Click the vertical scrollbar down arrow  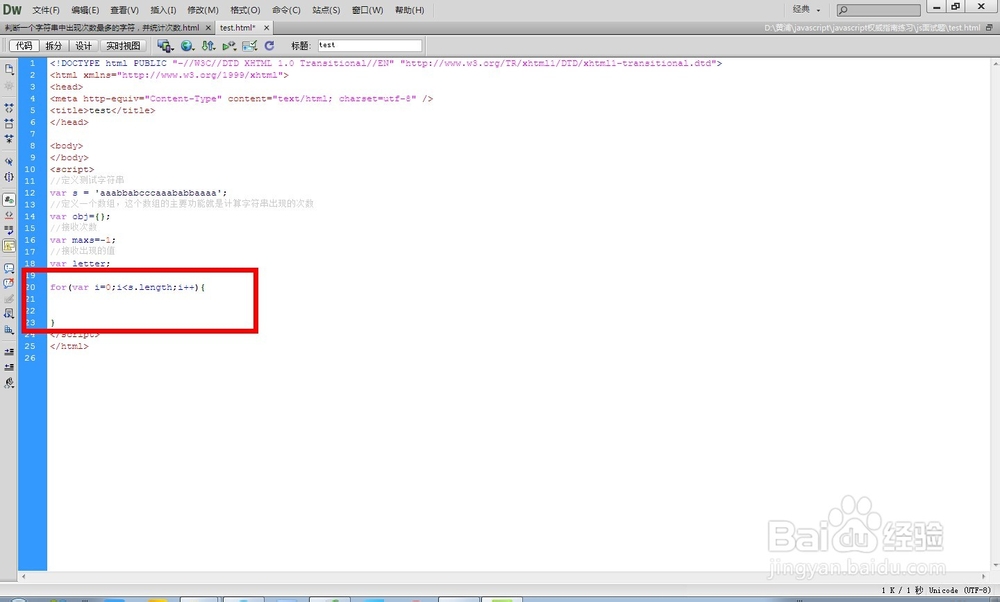(995, 566)
